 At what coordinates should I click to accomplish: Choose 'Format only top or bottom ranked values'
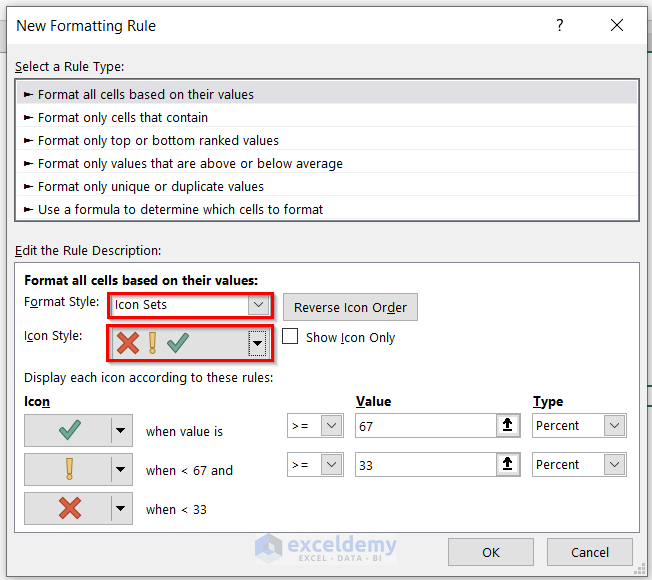click(158, 140)
